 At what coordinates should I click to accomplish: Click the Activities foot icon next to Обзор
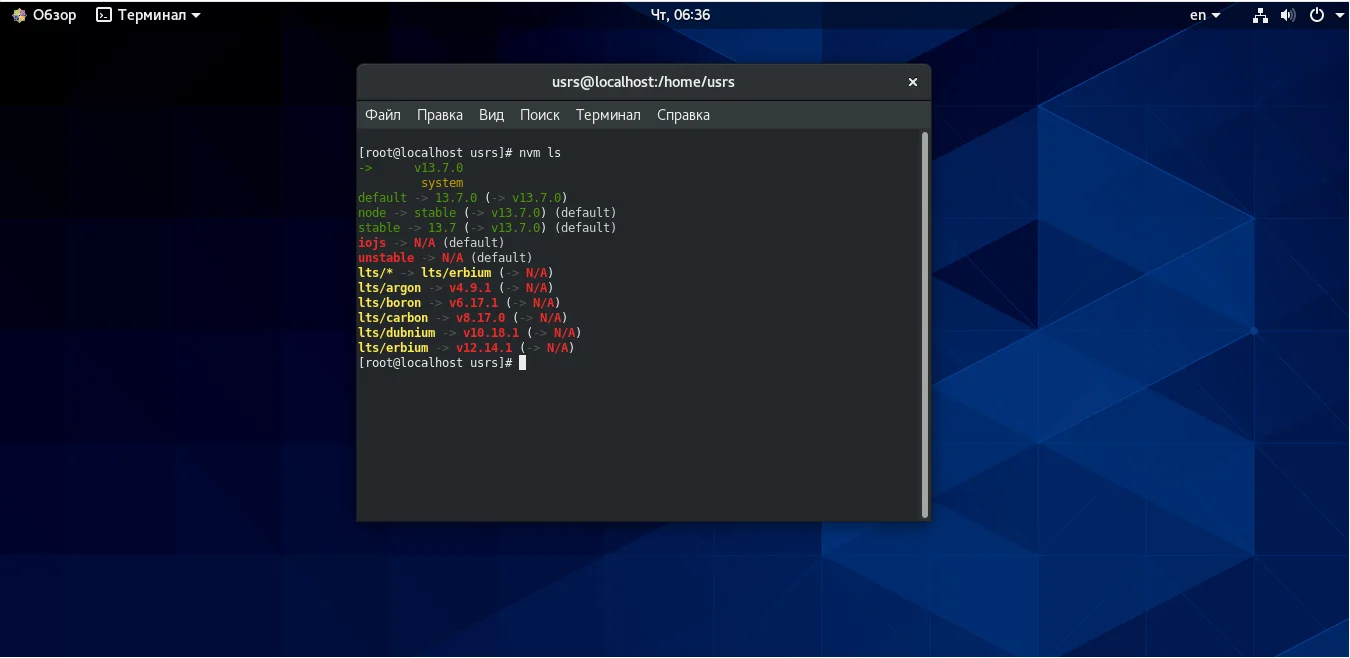[x=19, y=15]
